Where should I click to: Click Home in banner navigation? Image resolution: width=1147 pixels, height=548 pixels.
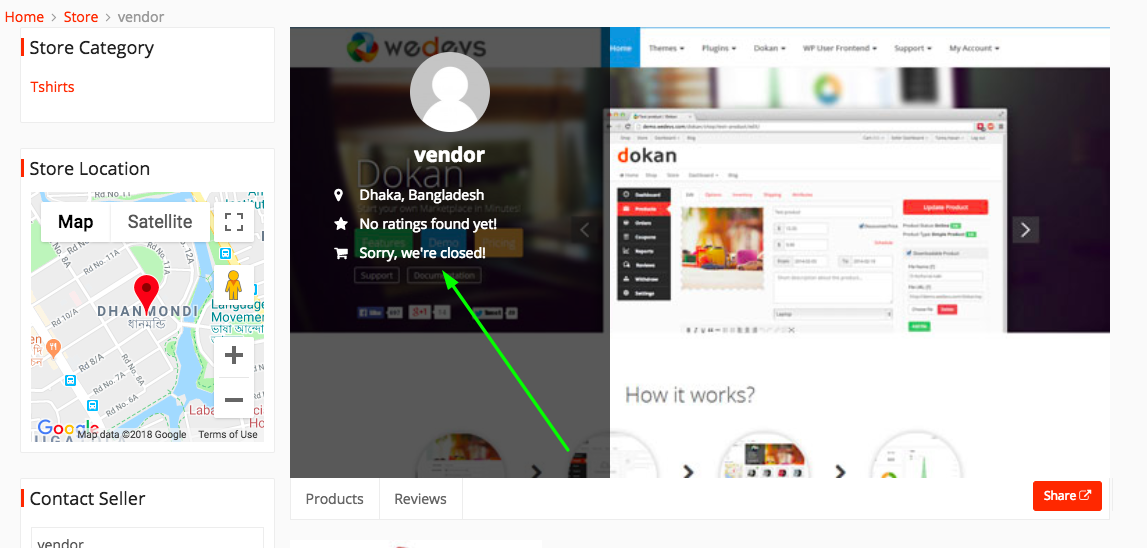click(620, 48)
